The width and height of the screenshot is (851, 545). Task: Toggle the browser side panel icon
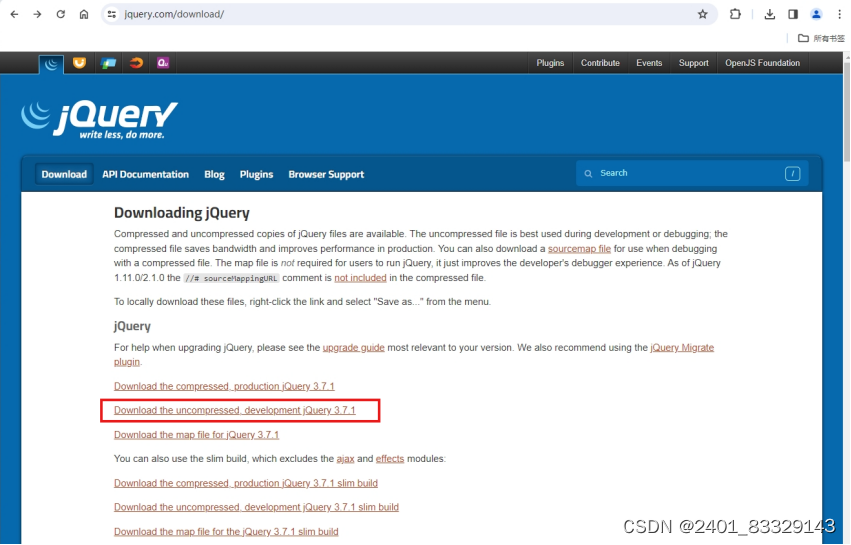point(793,14)
